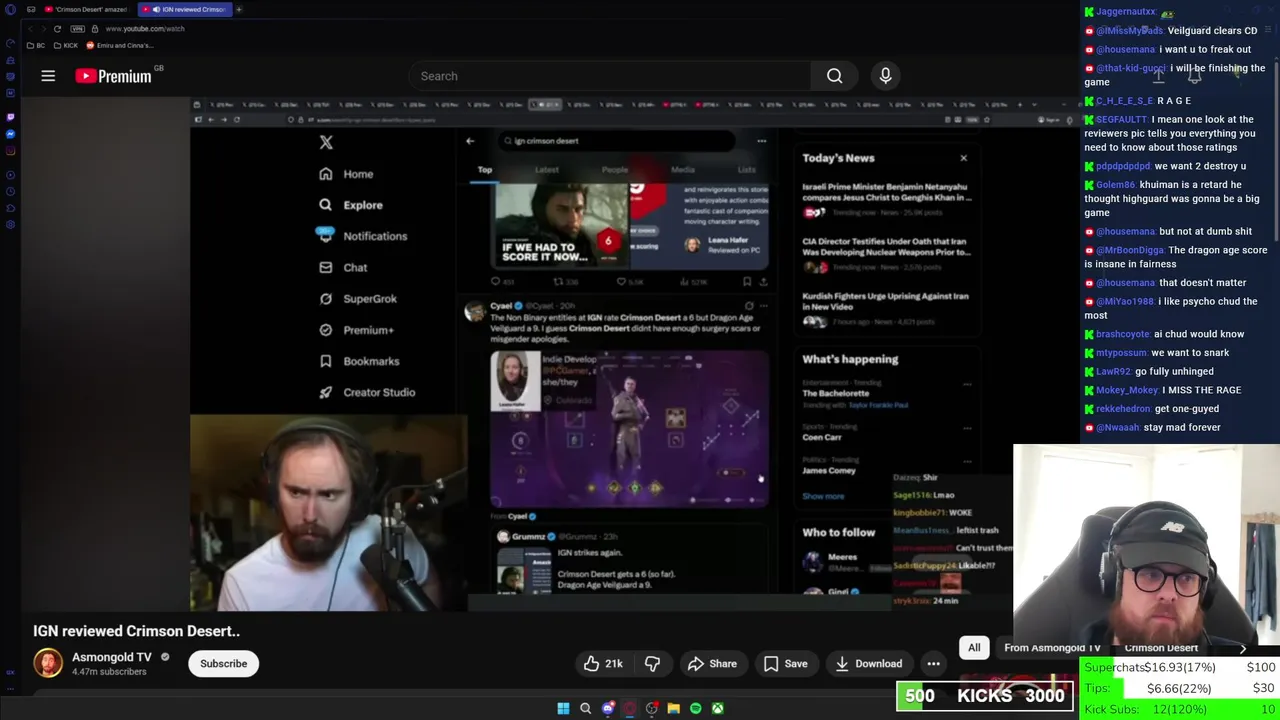Screen dimensions: 1280x720
Task: Open the browser workspaces tab islands icon
Action: [x=31, y=9]
